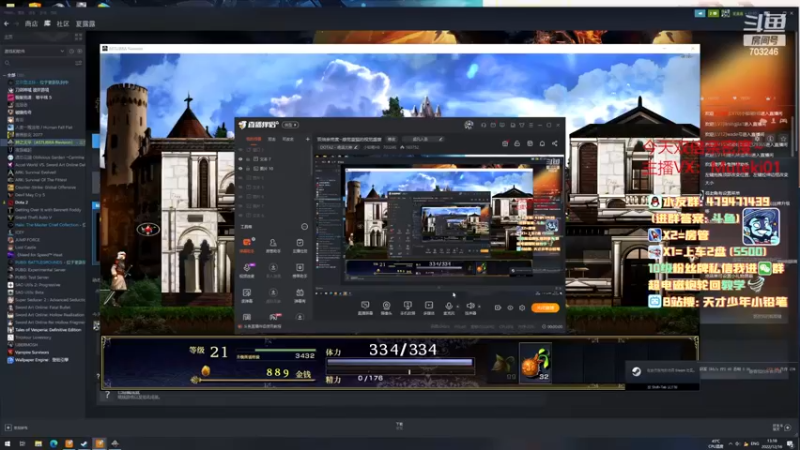Toggle lock icon on 文本 7 source
Image resolution: width=800 pixels, height=450 pixels.
click(x=248, y=159)
